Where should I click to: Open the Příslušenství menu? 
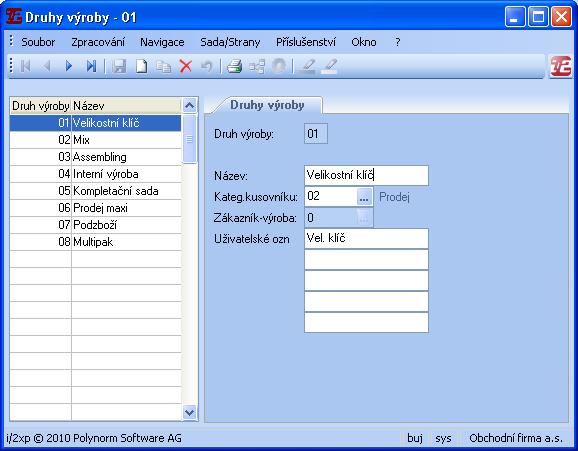(x=306, y=42)
